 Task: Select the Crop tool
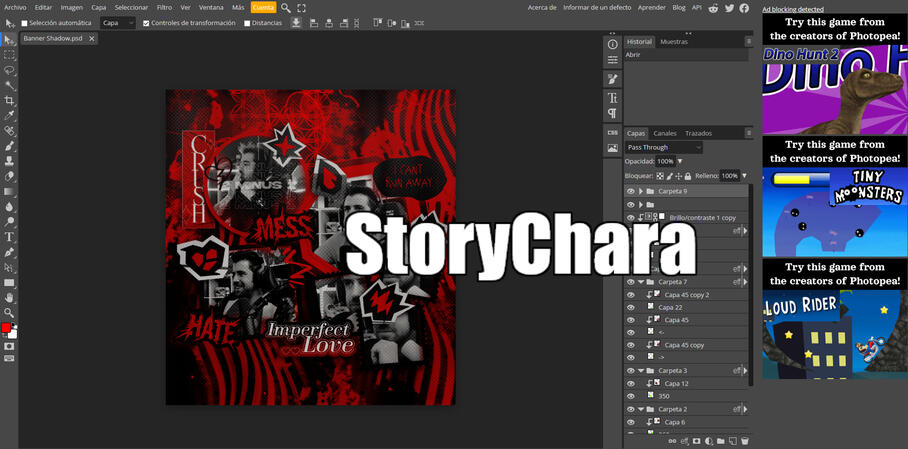click(x=10, y=100)
